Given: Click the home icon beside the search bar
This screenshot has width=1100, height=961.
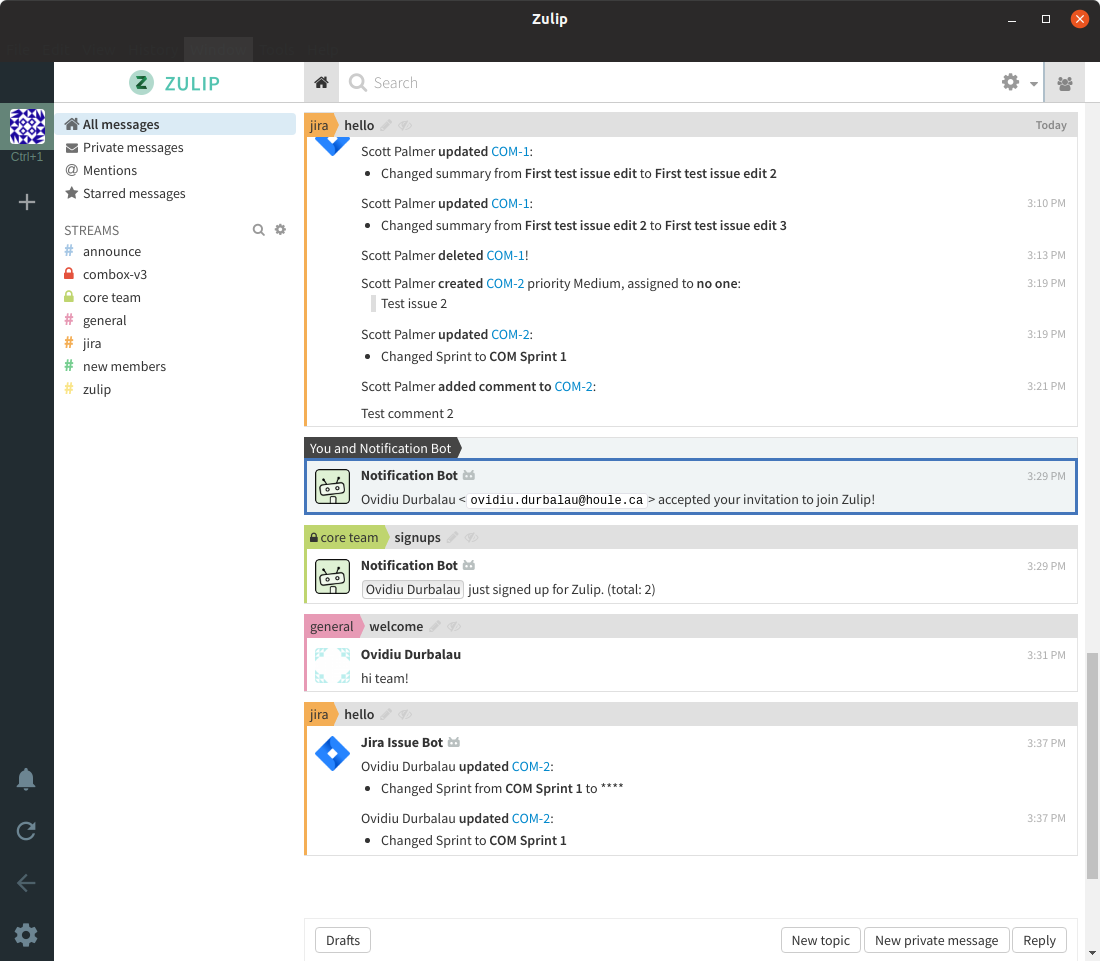Looking at the screenshot, I should [x=321, y=83].
